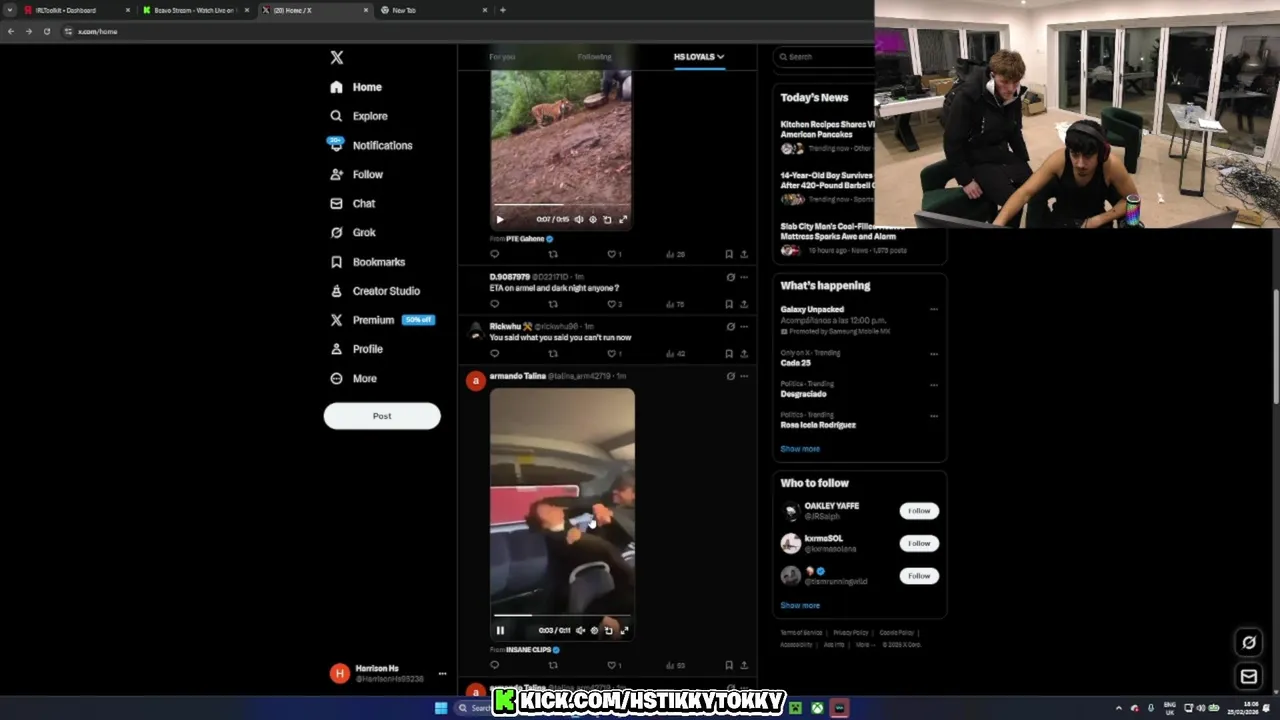Switch to the Following tab
Screen dimensions: 1280x720
pyautogui.click(x=594, y=57)
